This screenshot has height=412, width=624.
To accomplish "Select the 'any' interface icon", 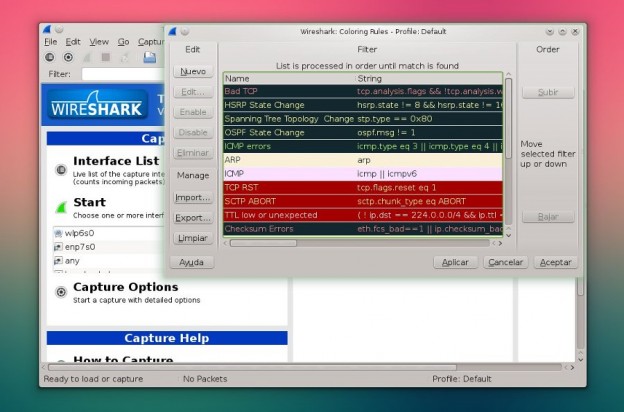I will (58, 261).
